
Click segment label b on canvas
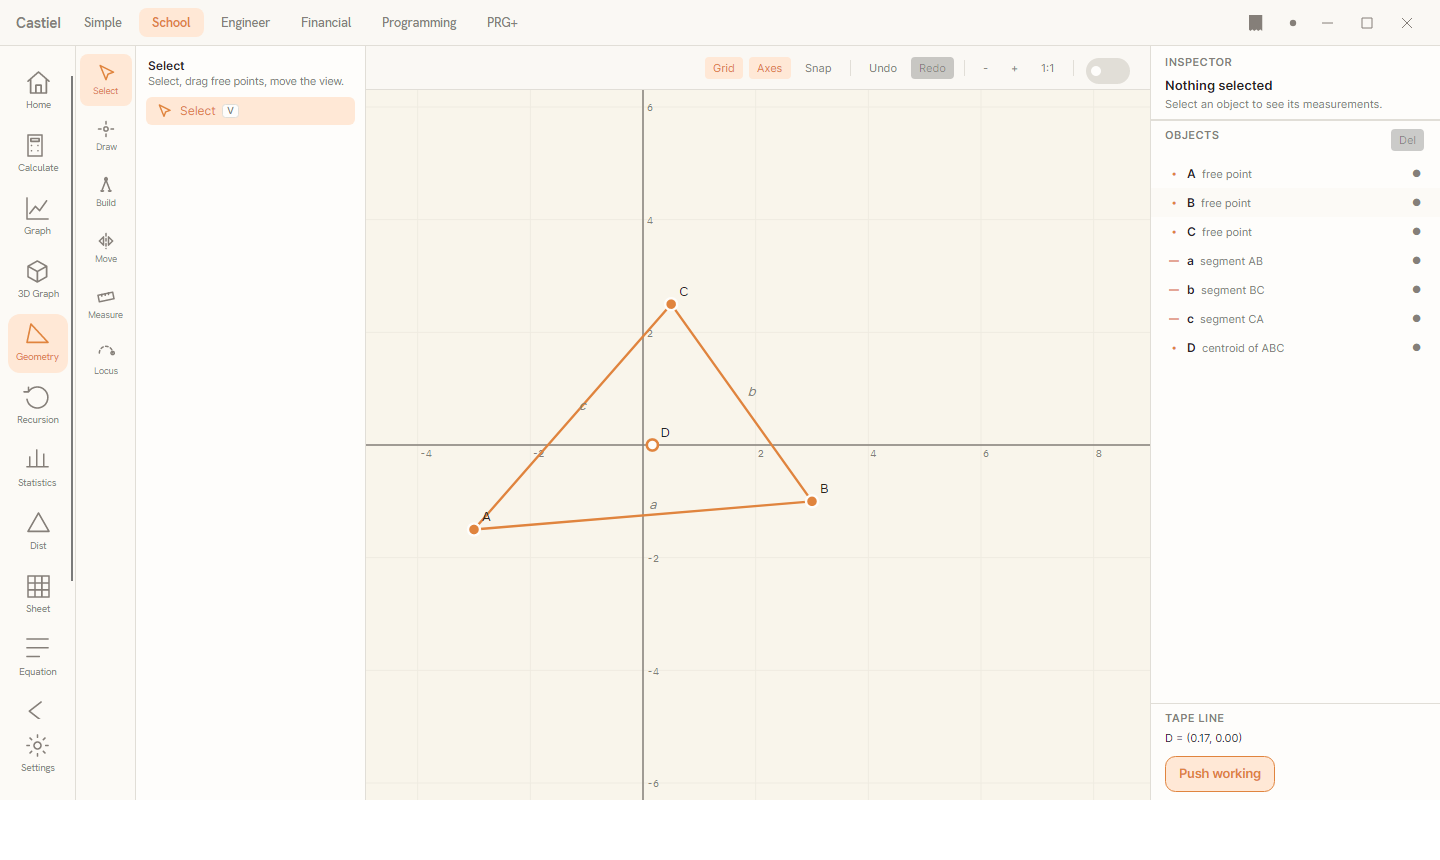(752, 392)
